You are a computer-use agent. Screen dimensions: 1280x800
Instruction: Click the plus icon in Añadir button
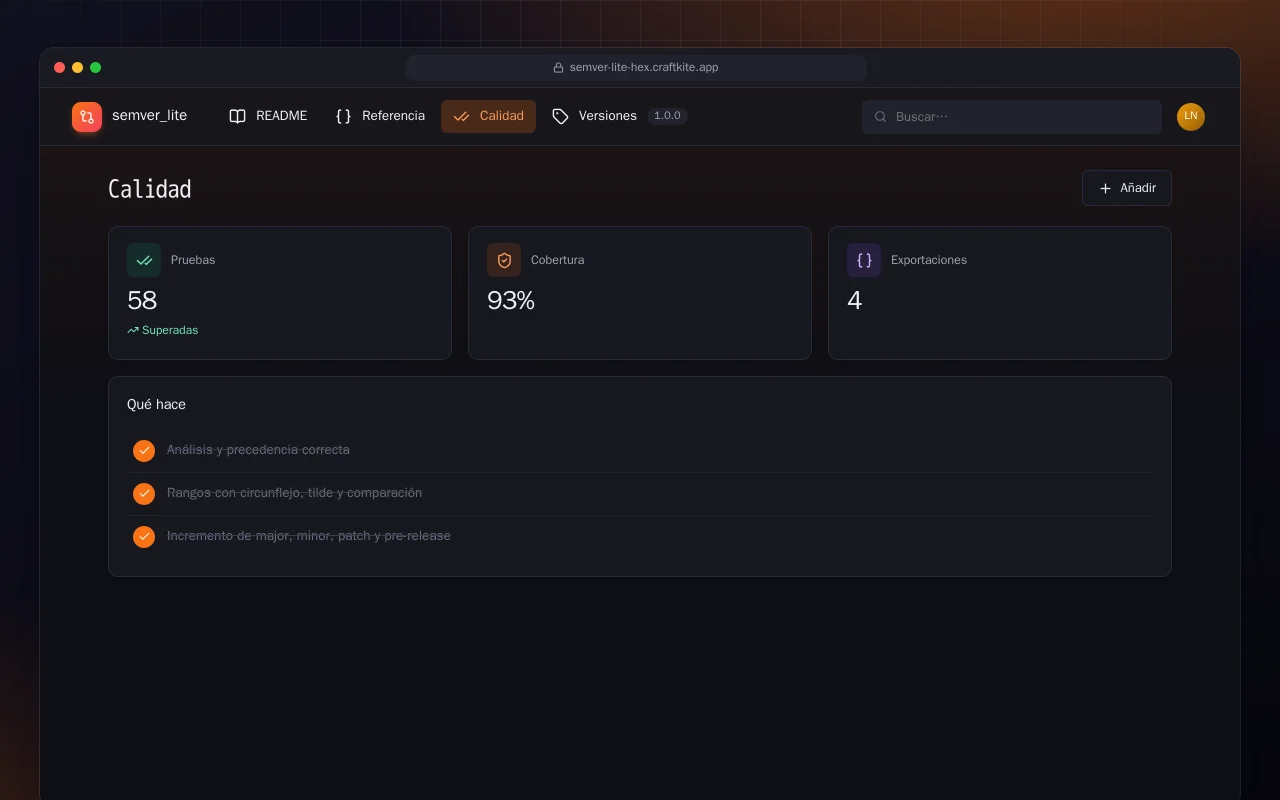[x=1105, y=188]
